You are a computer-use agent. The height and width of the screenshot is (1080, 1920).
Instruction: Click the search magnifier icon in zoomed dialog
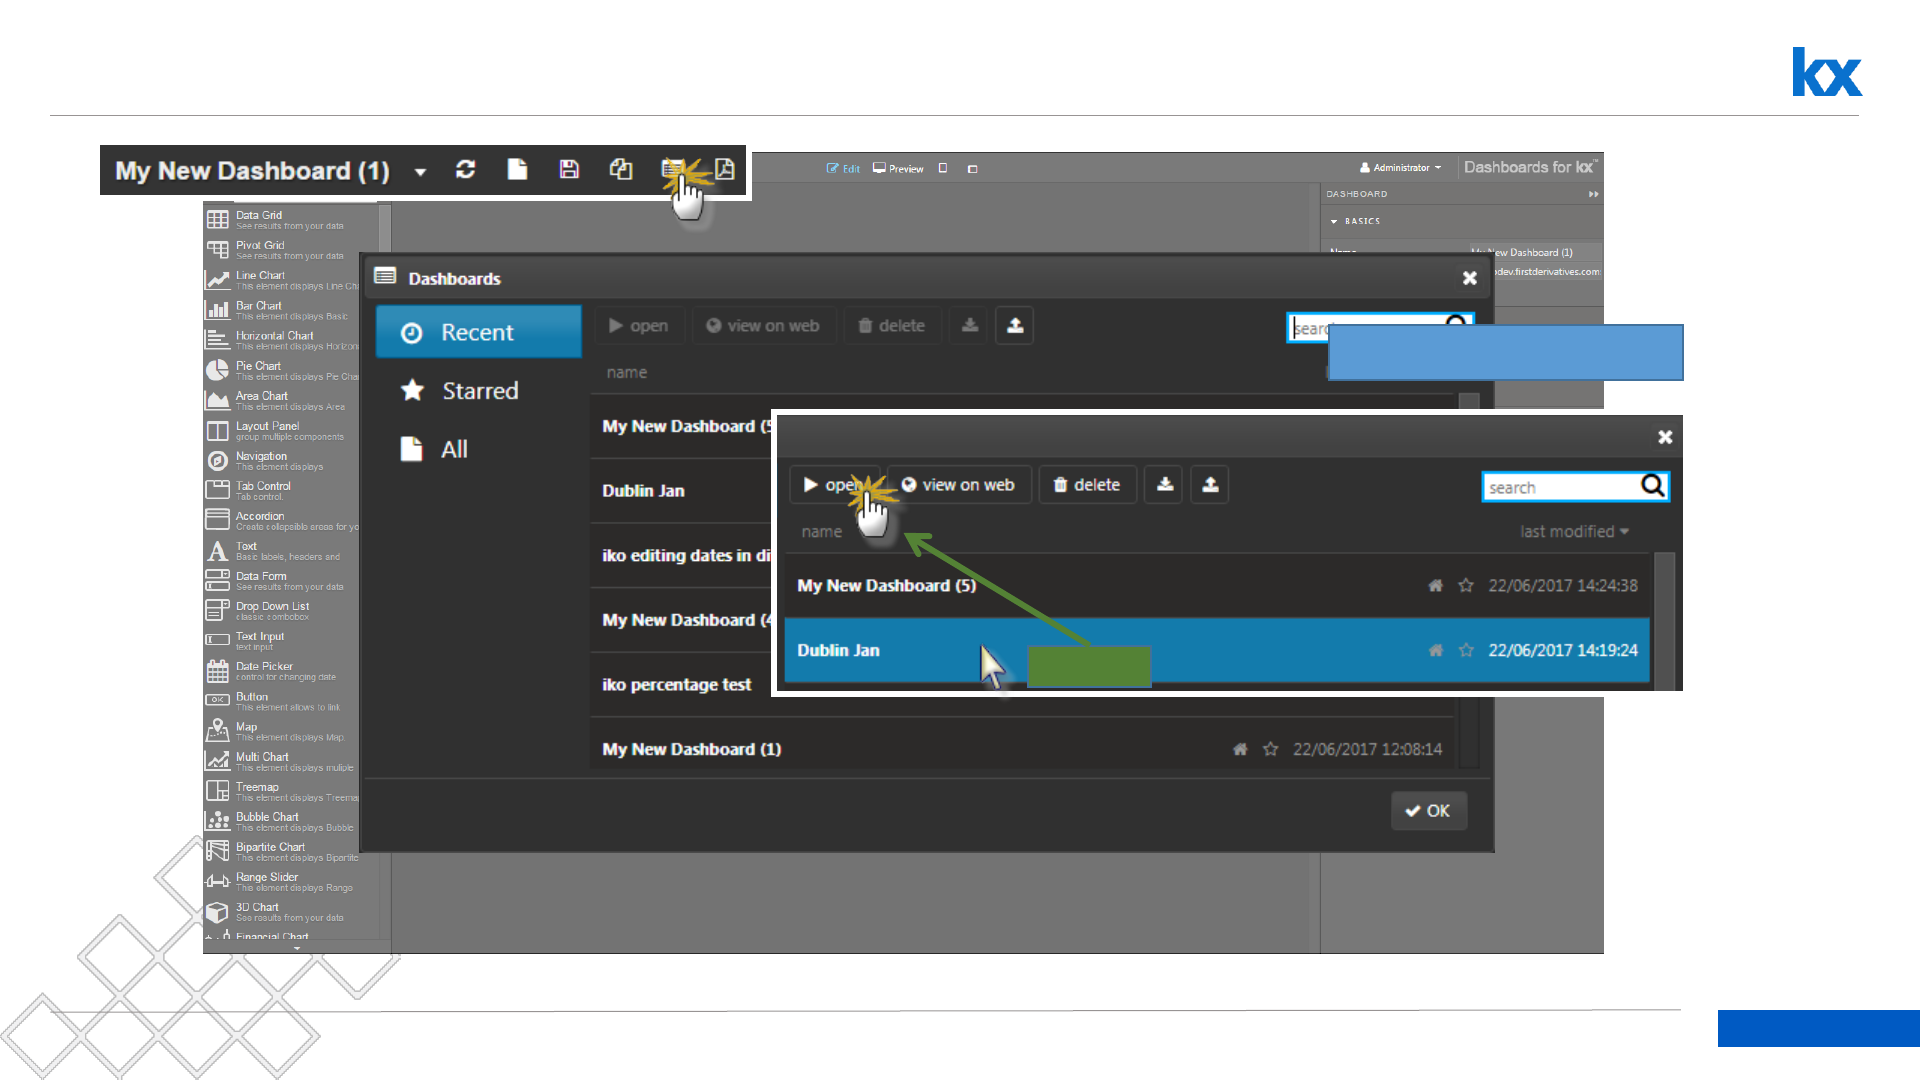pos(1653,486)
